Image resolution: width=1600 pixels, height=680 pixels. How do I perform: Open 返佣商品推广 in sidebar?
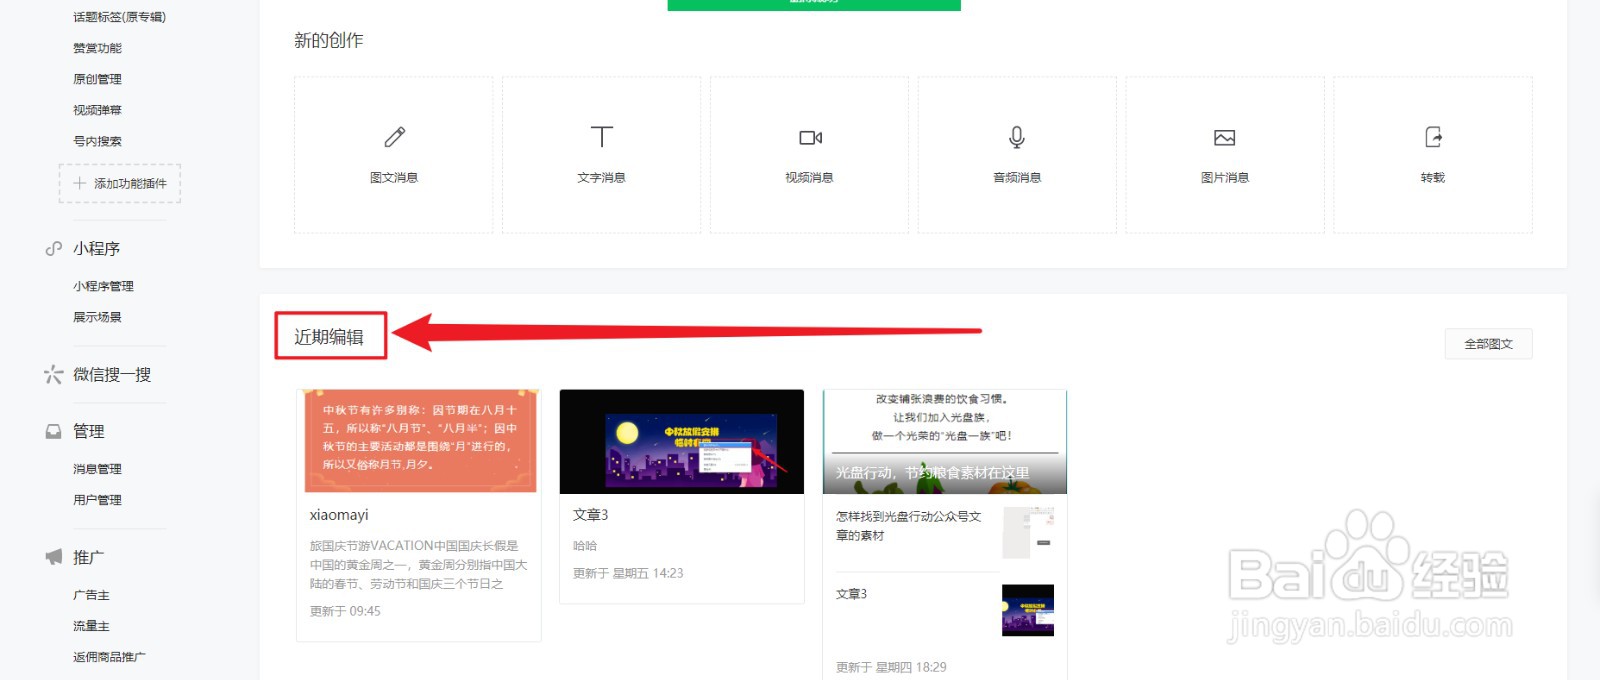pos(109,657)
